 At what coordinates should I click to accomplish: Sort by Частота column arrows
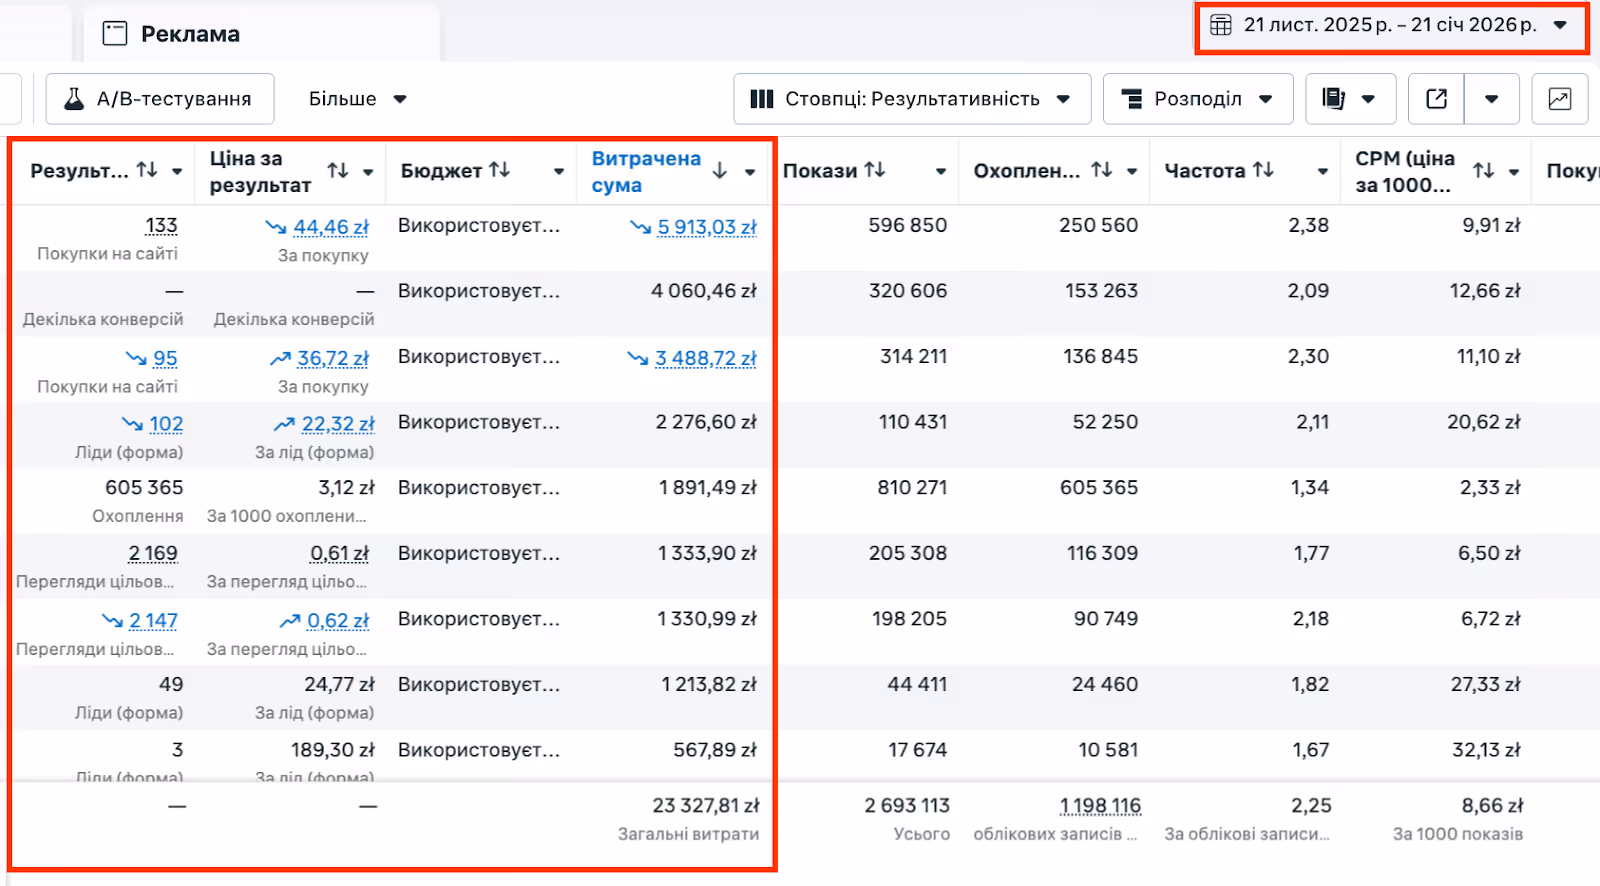point(1264,170)
